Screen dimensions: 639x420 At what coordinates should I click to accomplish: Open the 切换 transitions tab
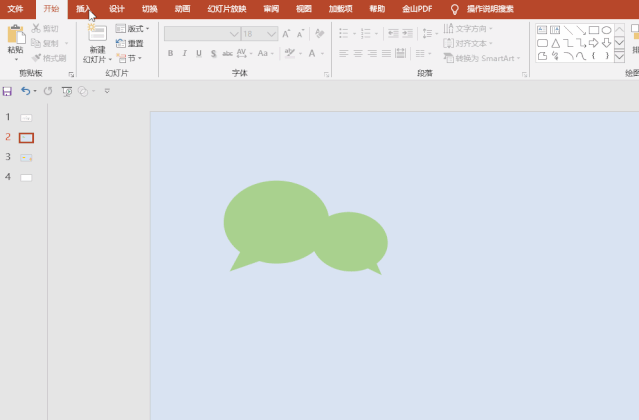(x=150, y=9)
